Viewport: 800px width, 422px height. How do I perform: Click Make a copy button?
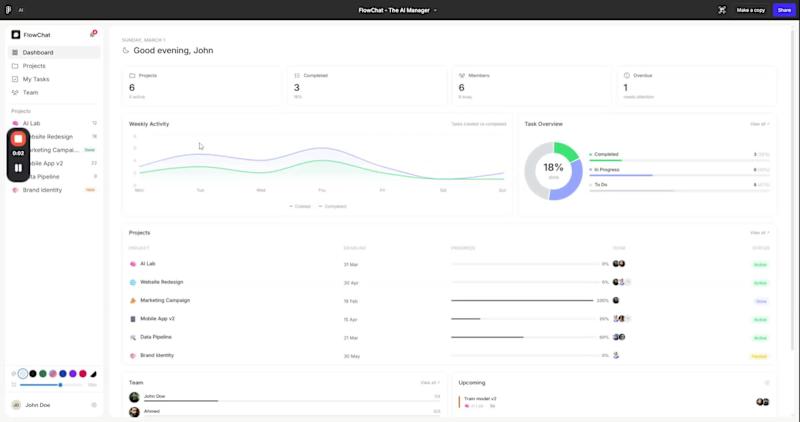751,10
